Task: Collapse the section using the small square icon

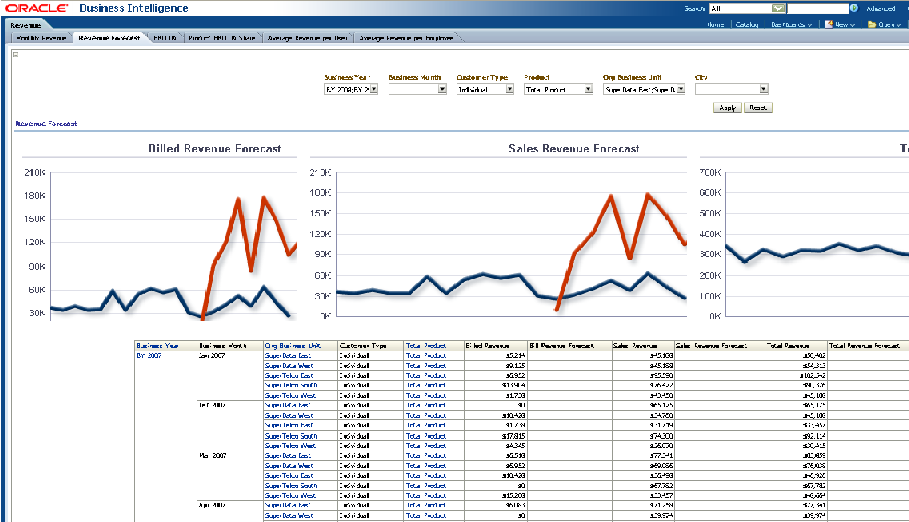Action: coord(16,54)
